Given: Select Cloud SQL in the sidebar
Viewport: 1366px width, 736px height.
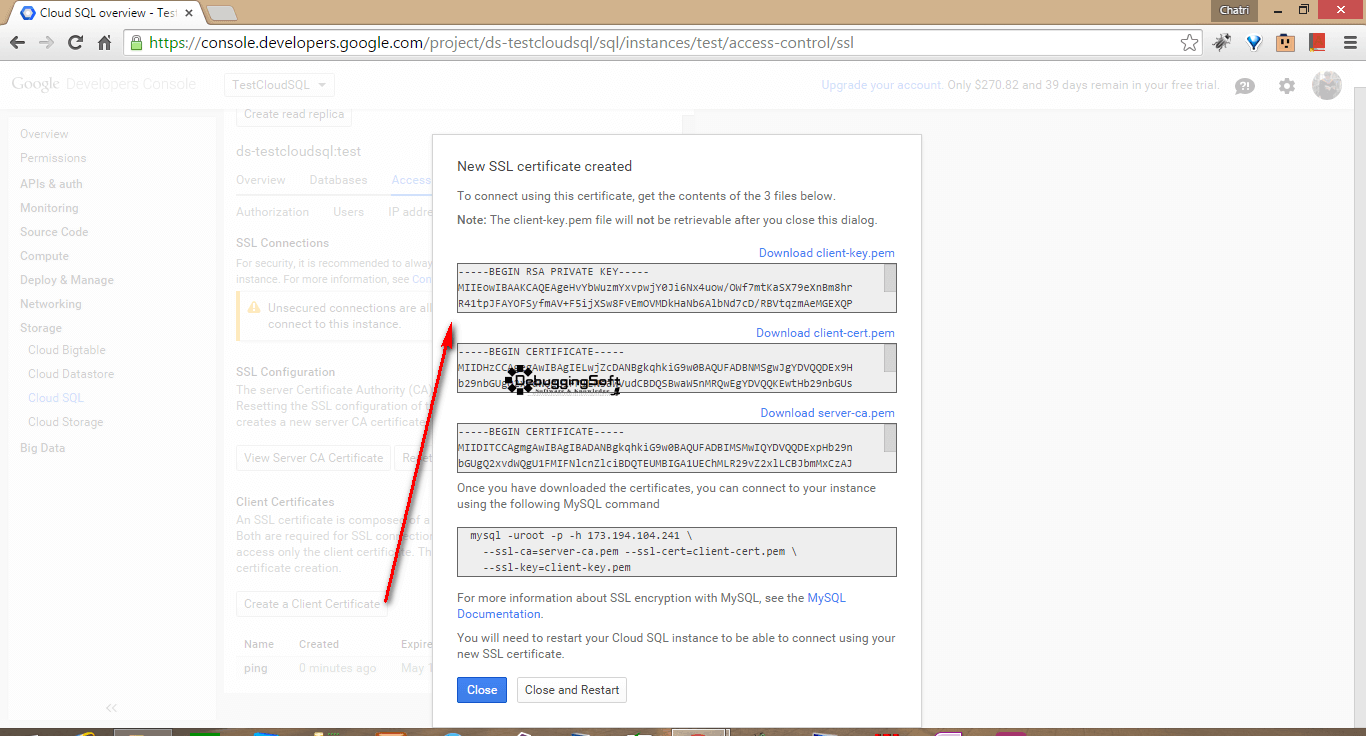Looking at the screenshot, I should pyautogui.click(x=56, y=398).
